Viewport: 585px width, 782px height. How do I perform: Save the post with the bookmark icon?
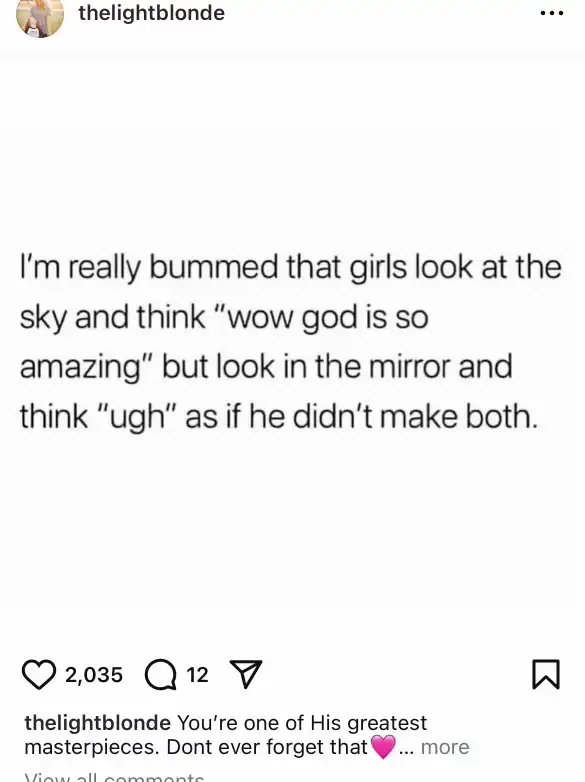point(546,674)
